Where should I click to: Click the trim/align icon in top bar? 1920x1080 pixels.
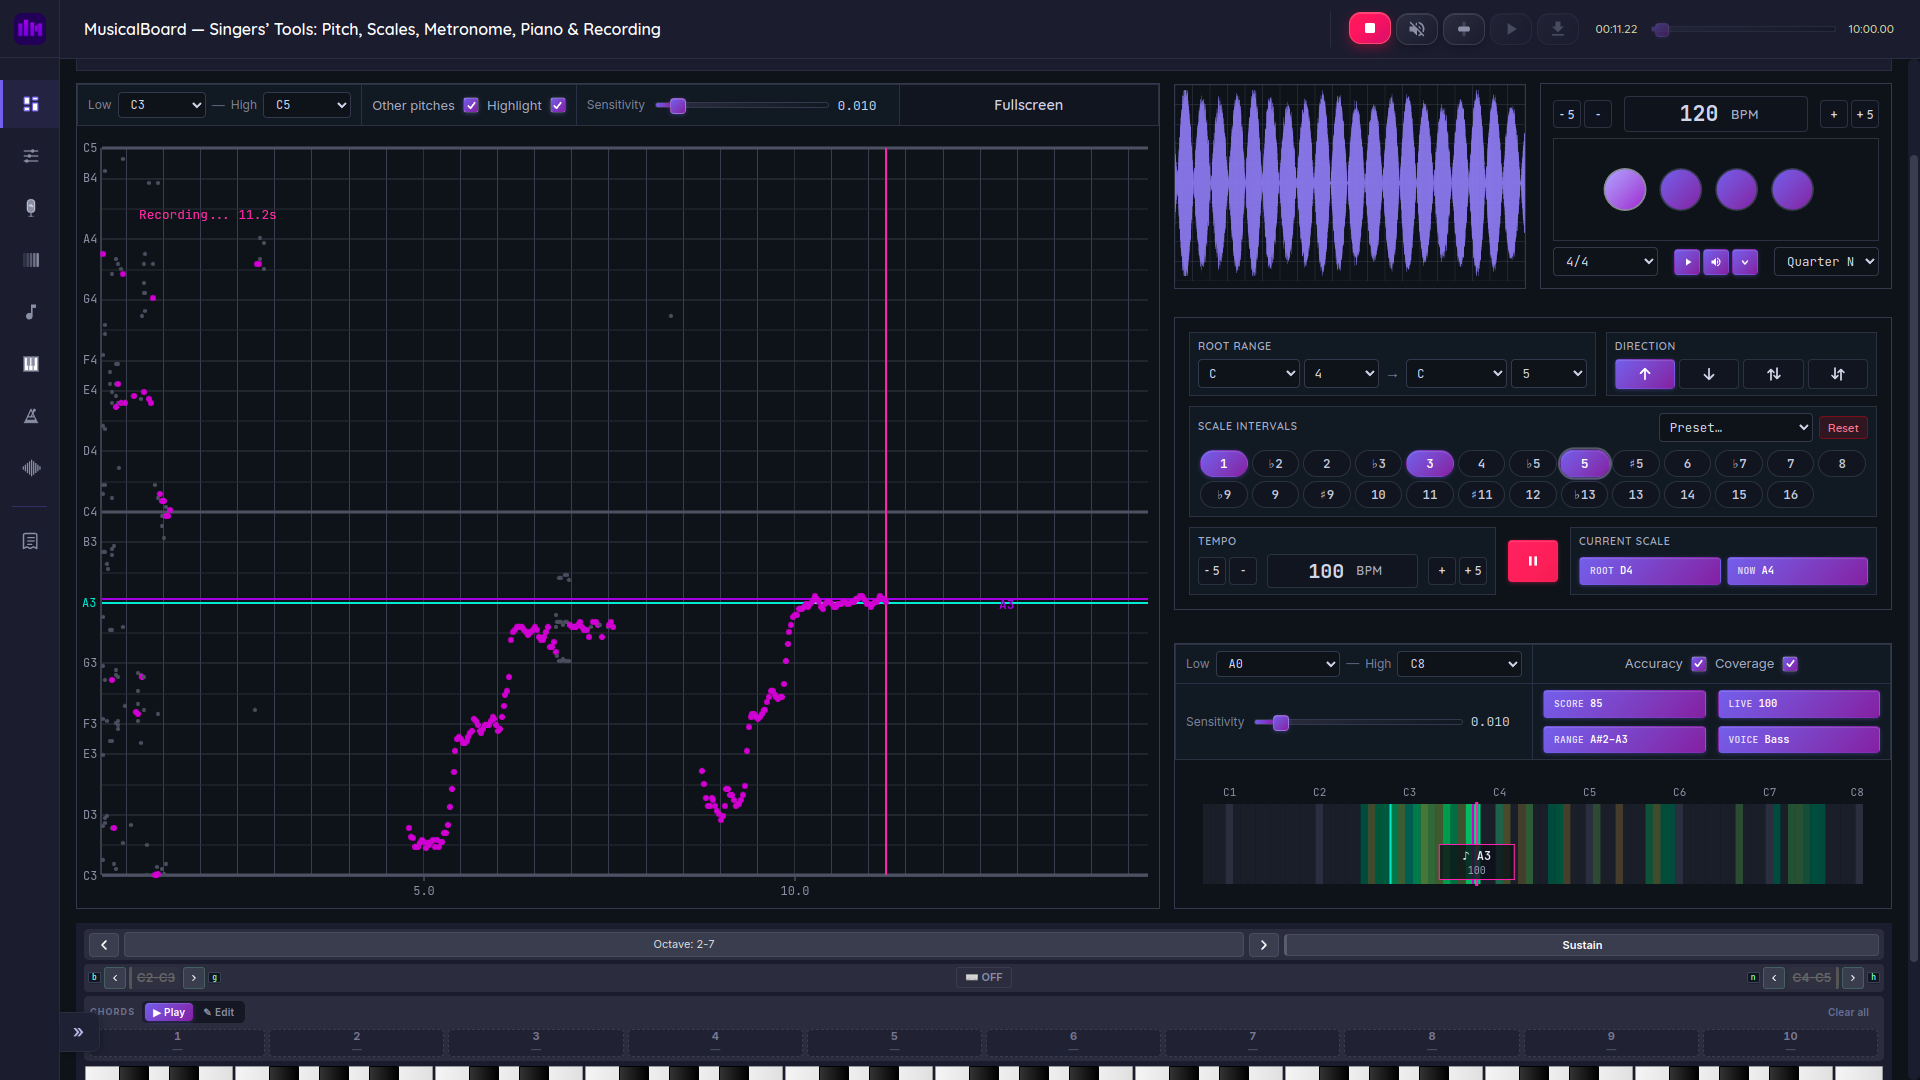(1463, 29)
